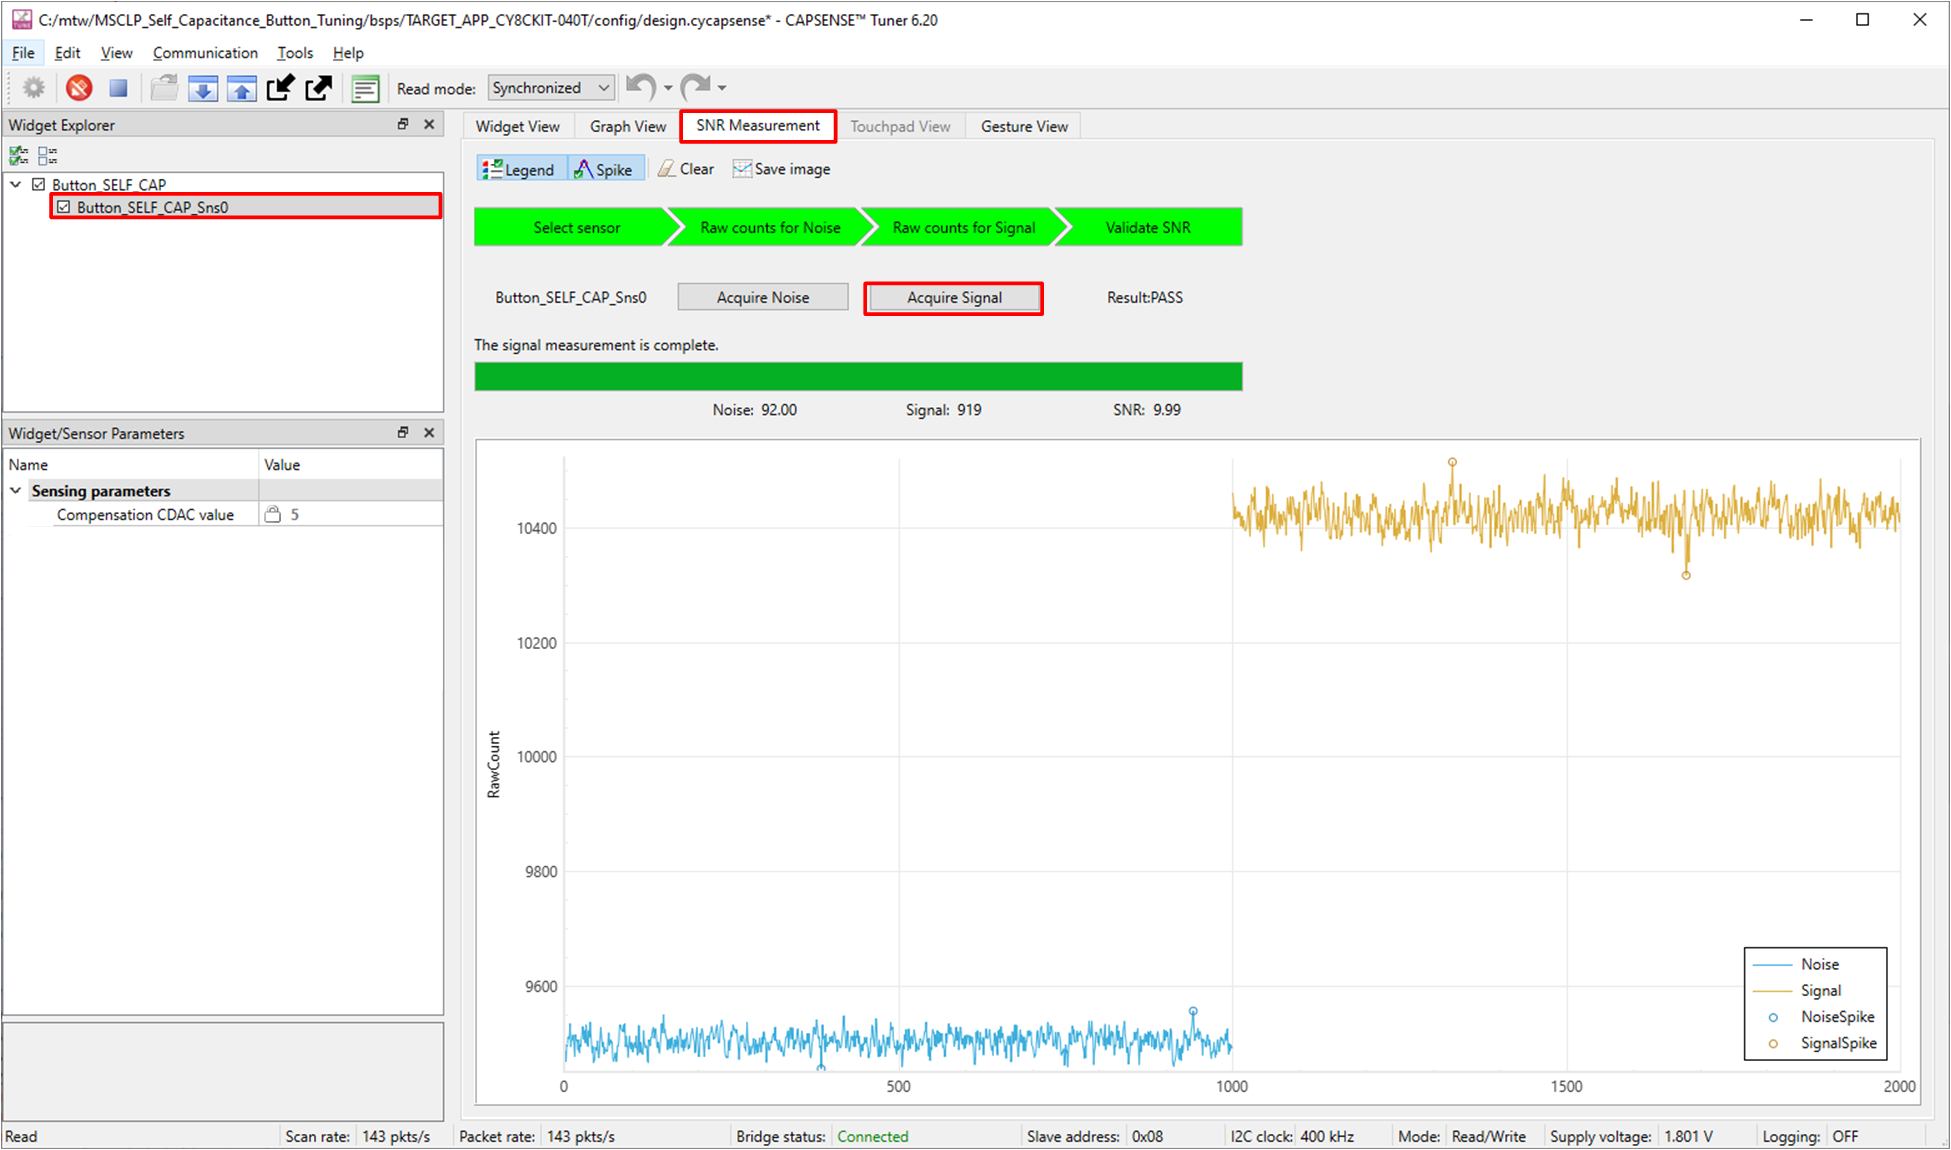The image size is (1951, 1150).
Task: Open the Read mode Synchronized dropdown
Action: [551, 88]
